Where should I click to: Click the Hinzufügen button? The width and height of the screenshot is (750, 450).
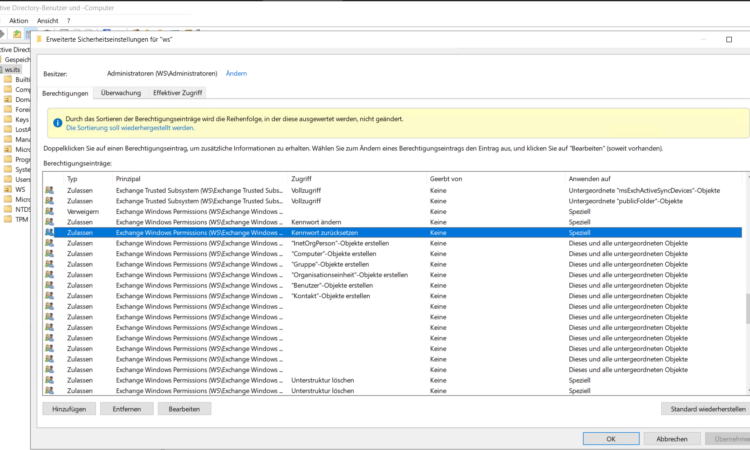click(x=69, y=409)
